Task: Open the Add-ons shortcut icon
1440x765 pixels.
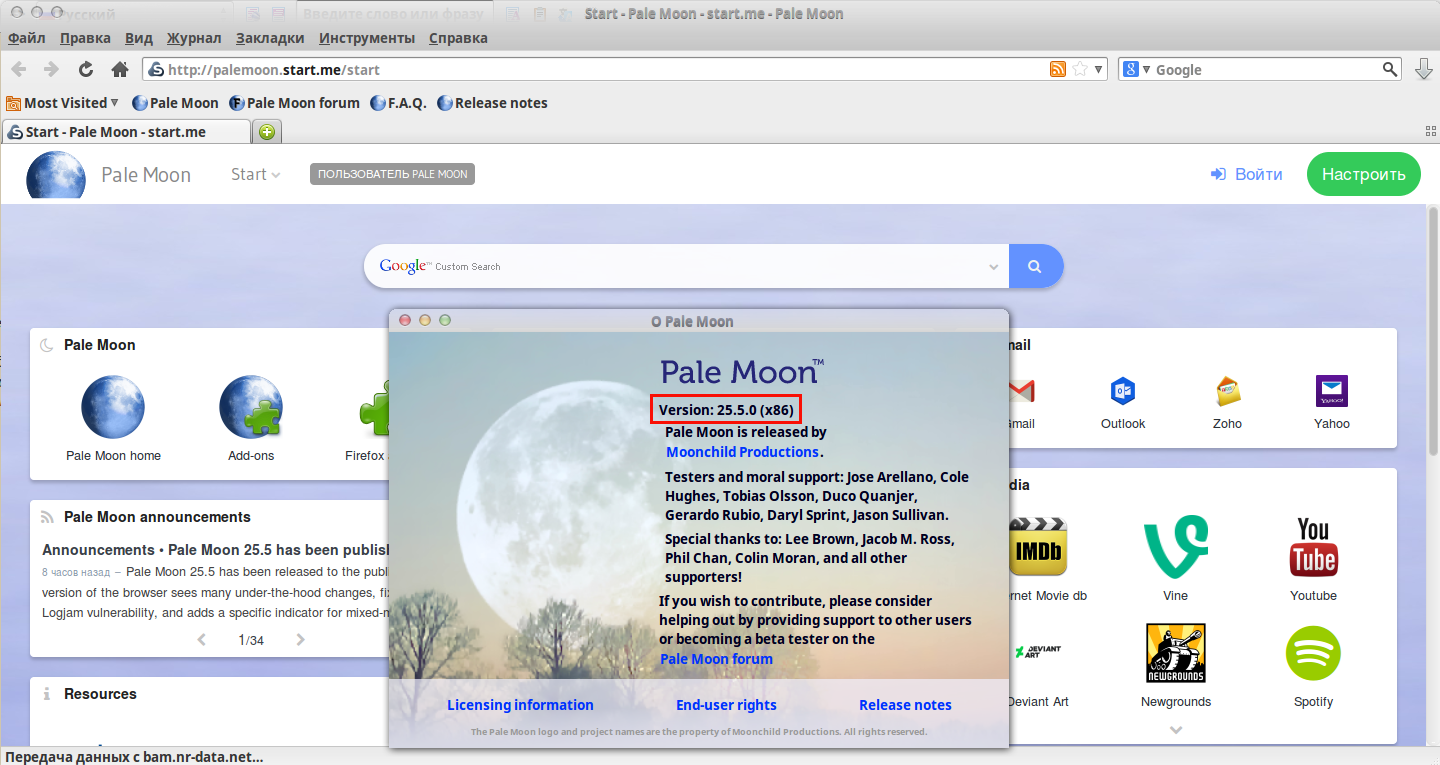Action: coord(251,407)
